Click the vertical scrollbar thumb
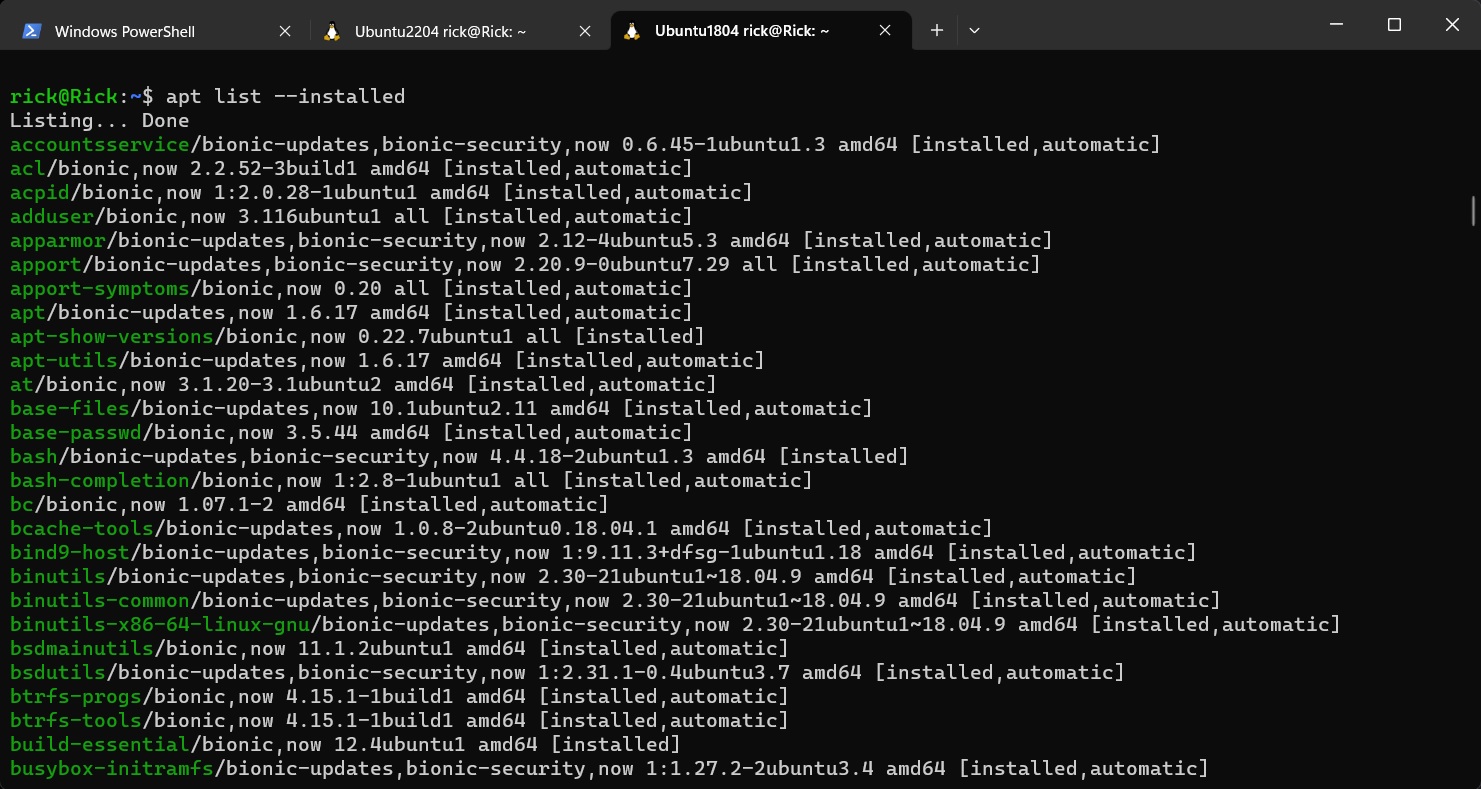The width and height of the screenshot is (1481, 789). [1473, 211]
